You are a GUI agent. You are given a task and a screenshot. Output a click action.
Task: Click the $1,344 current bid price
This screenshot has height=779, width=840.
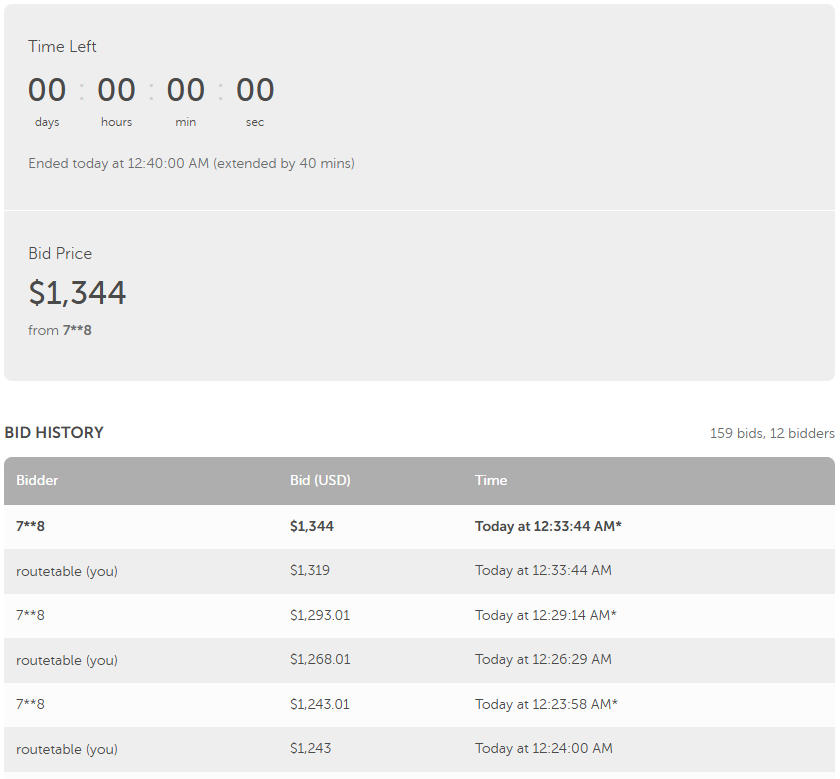77,293
